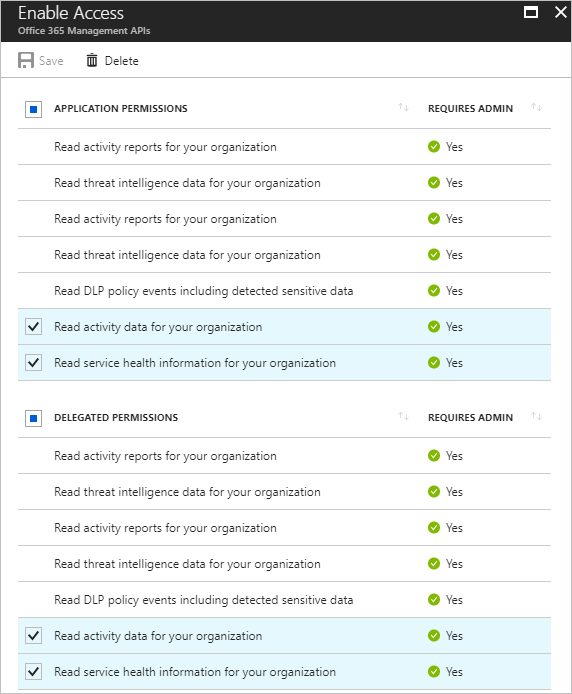572x694 pixels.
Task: Click green check next to first application permission
Action: click(434, 147)
